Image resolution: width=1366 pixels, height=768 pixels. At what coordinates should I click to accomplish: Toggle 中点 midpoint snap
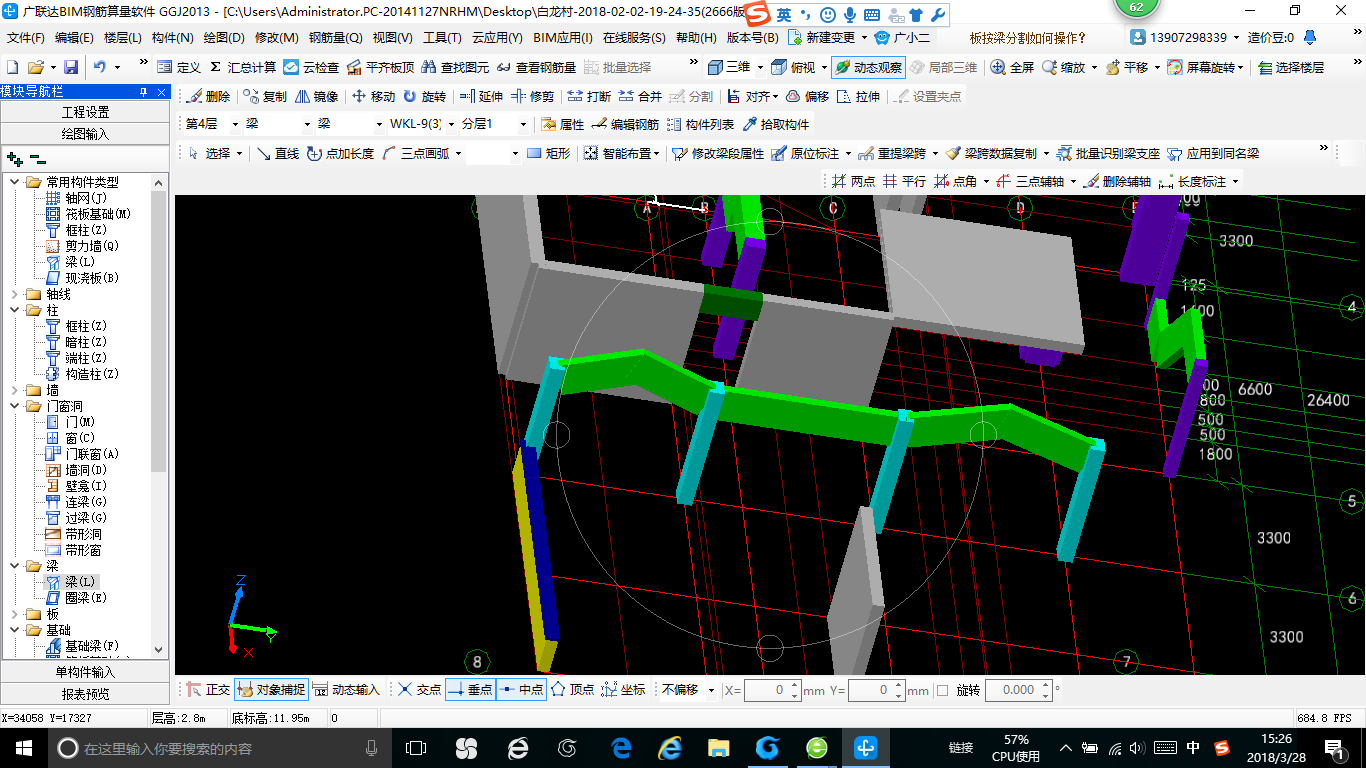tap(521, 689)
